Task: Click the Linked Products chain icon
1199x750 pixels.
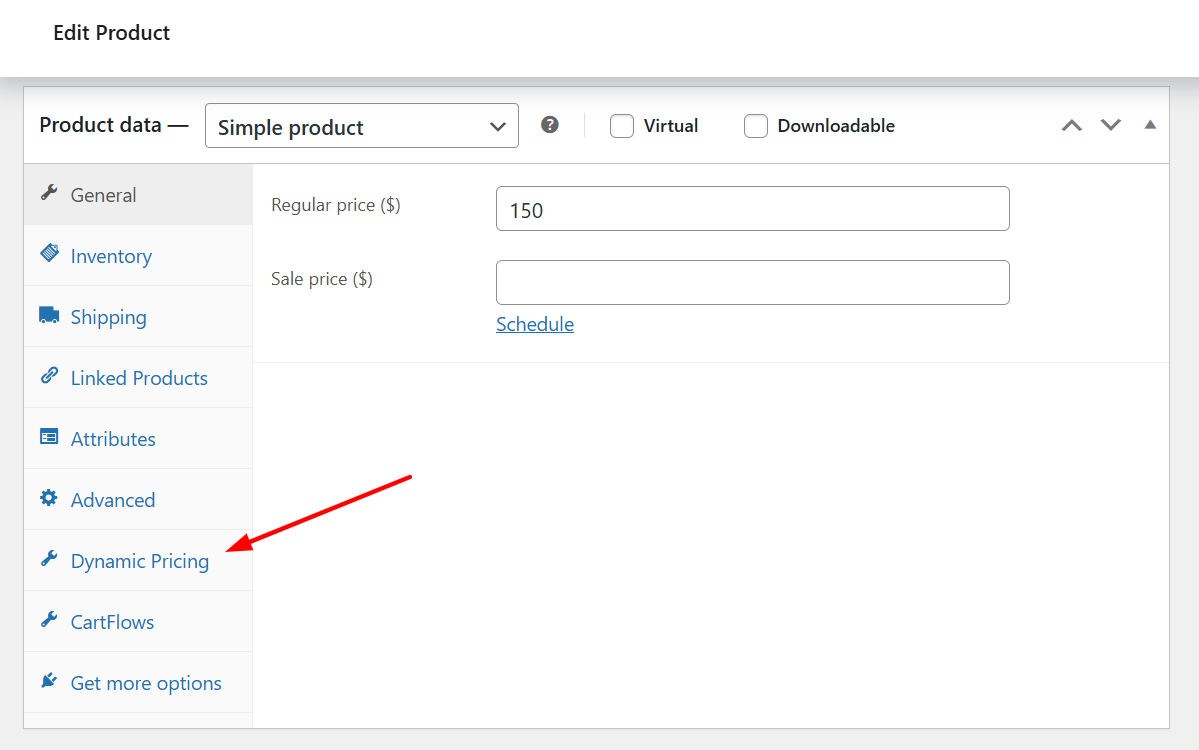Action: (49, 376)
